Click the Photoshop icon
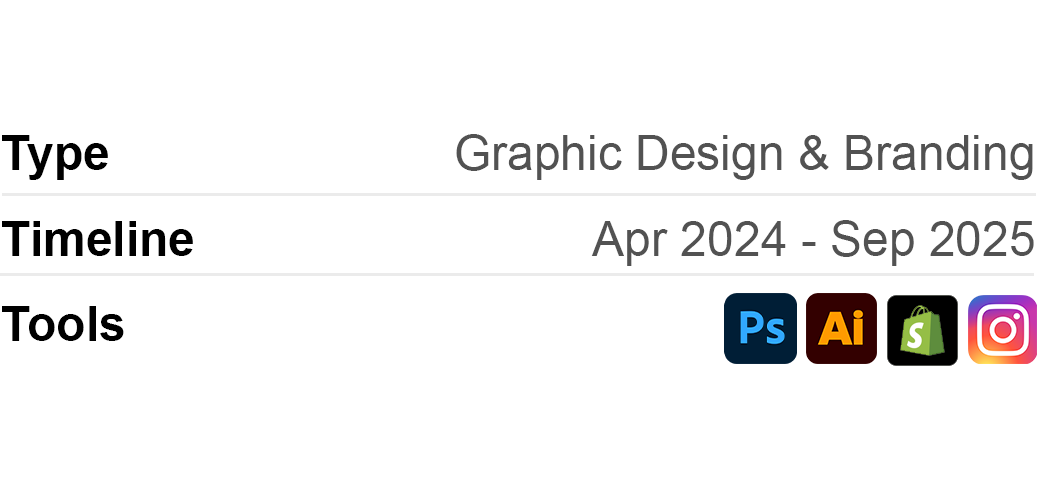The height and width of the screenshot is (500, 1037). [760, 329]
